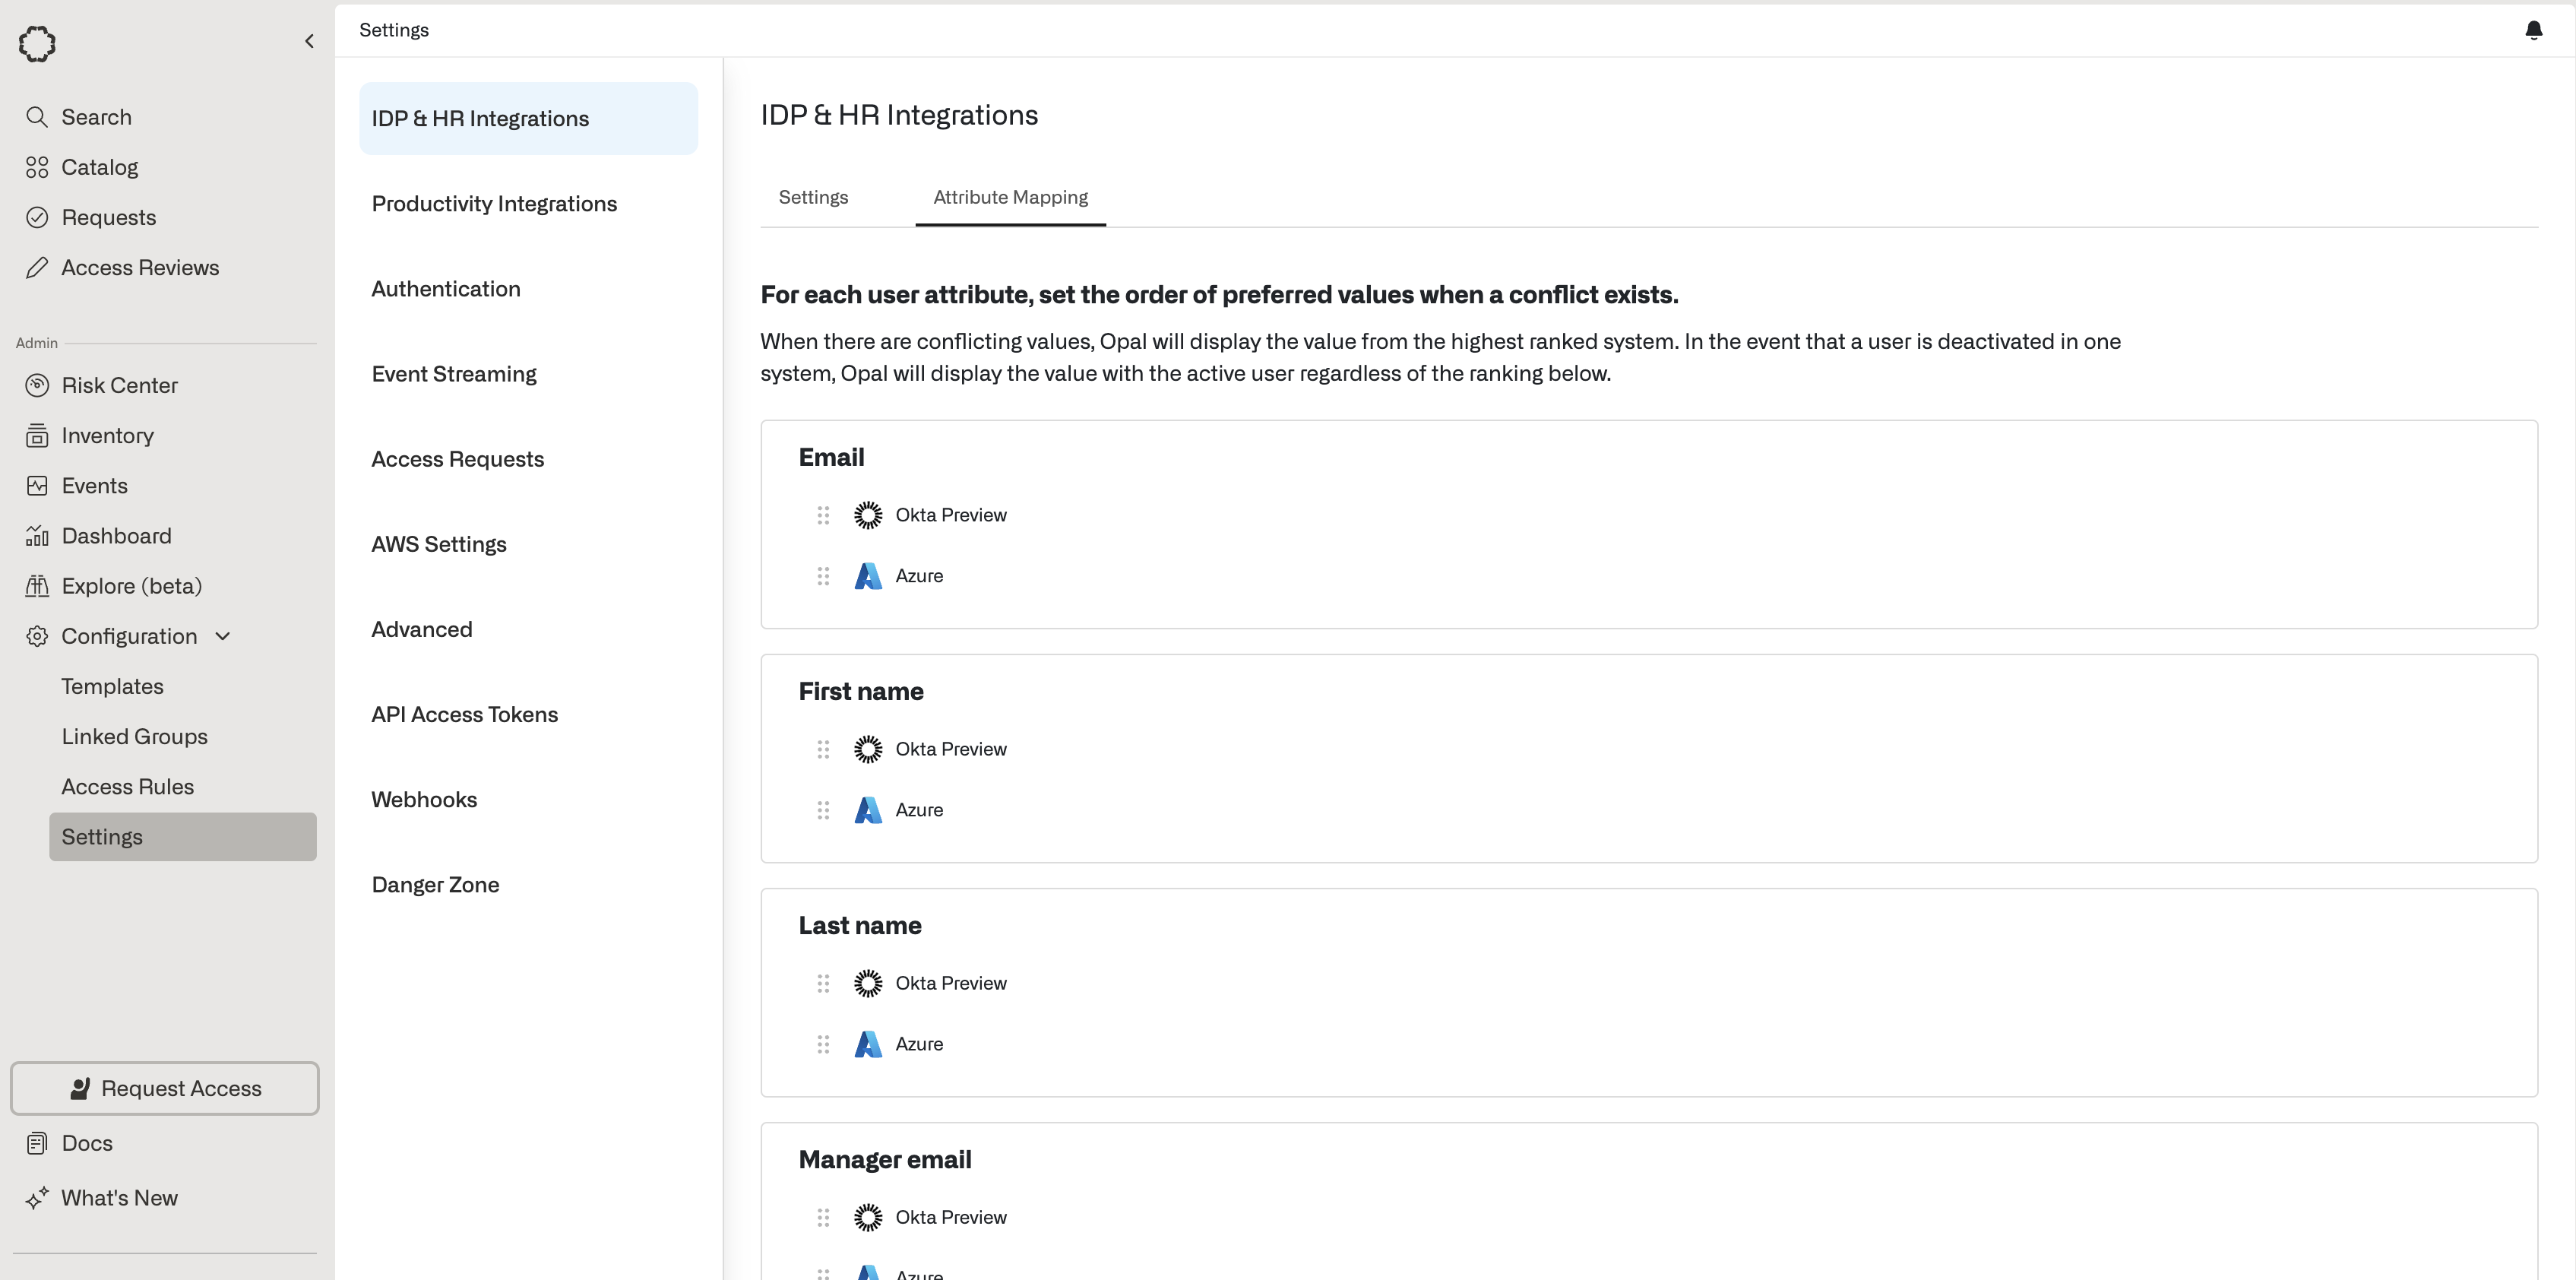Open Inventory from the sidebar
2576x1280 pixels.
pos(107,435)
